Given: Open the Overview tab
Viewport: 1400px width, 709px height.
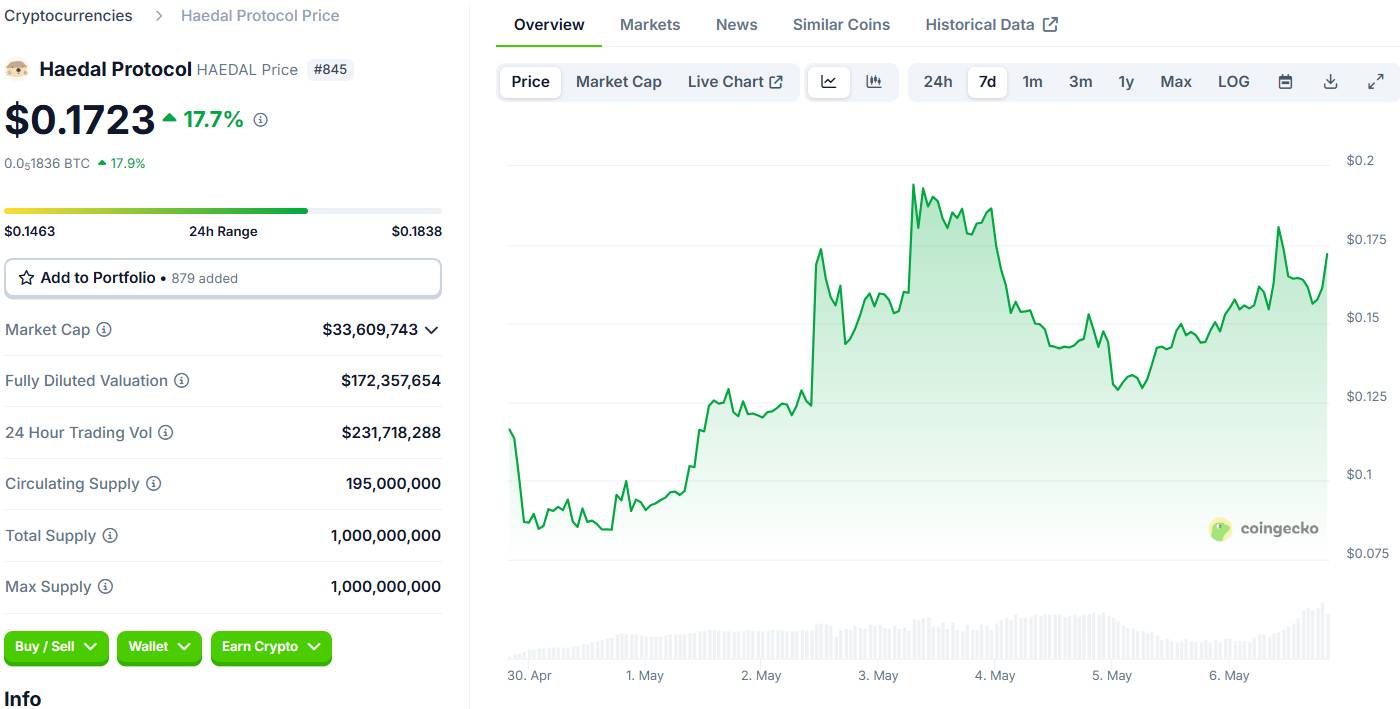Looking at the screenshot, I should point(549,25).
